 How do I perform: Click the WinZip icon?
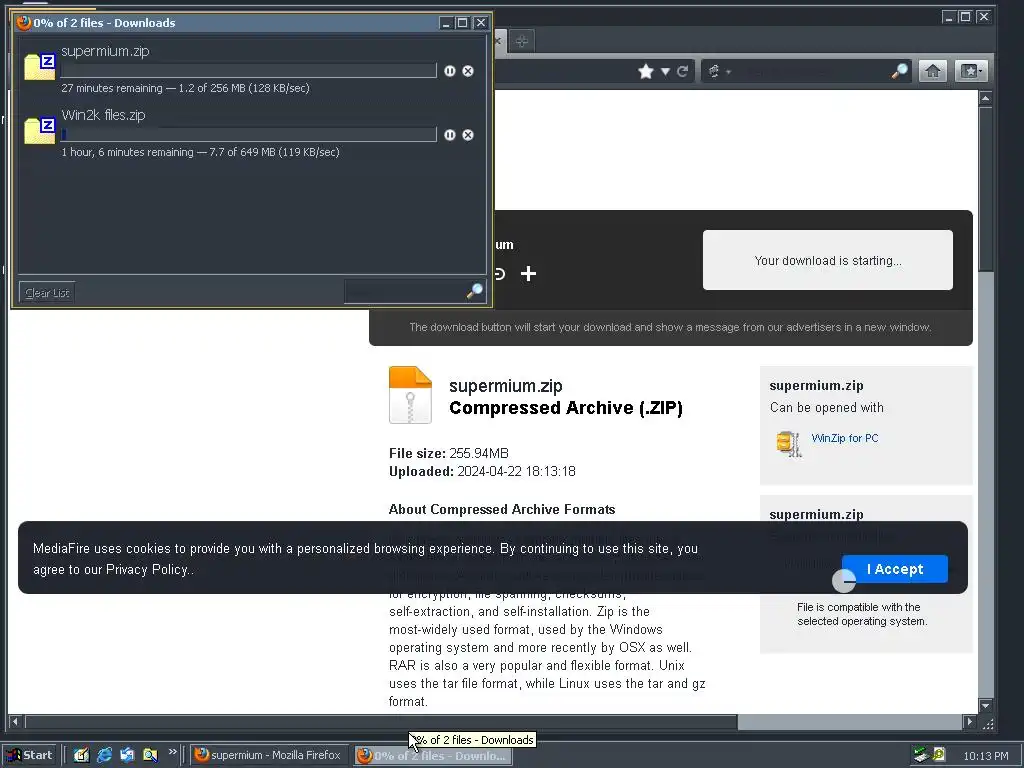click(789, 444)
